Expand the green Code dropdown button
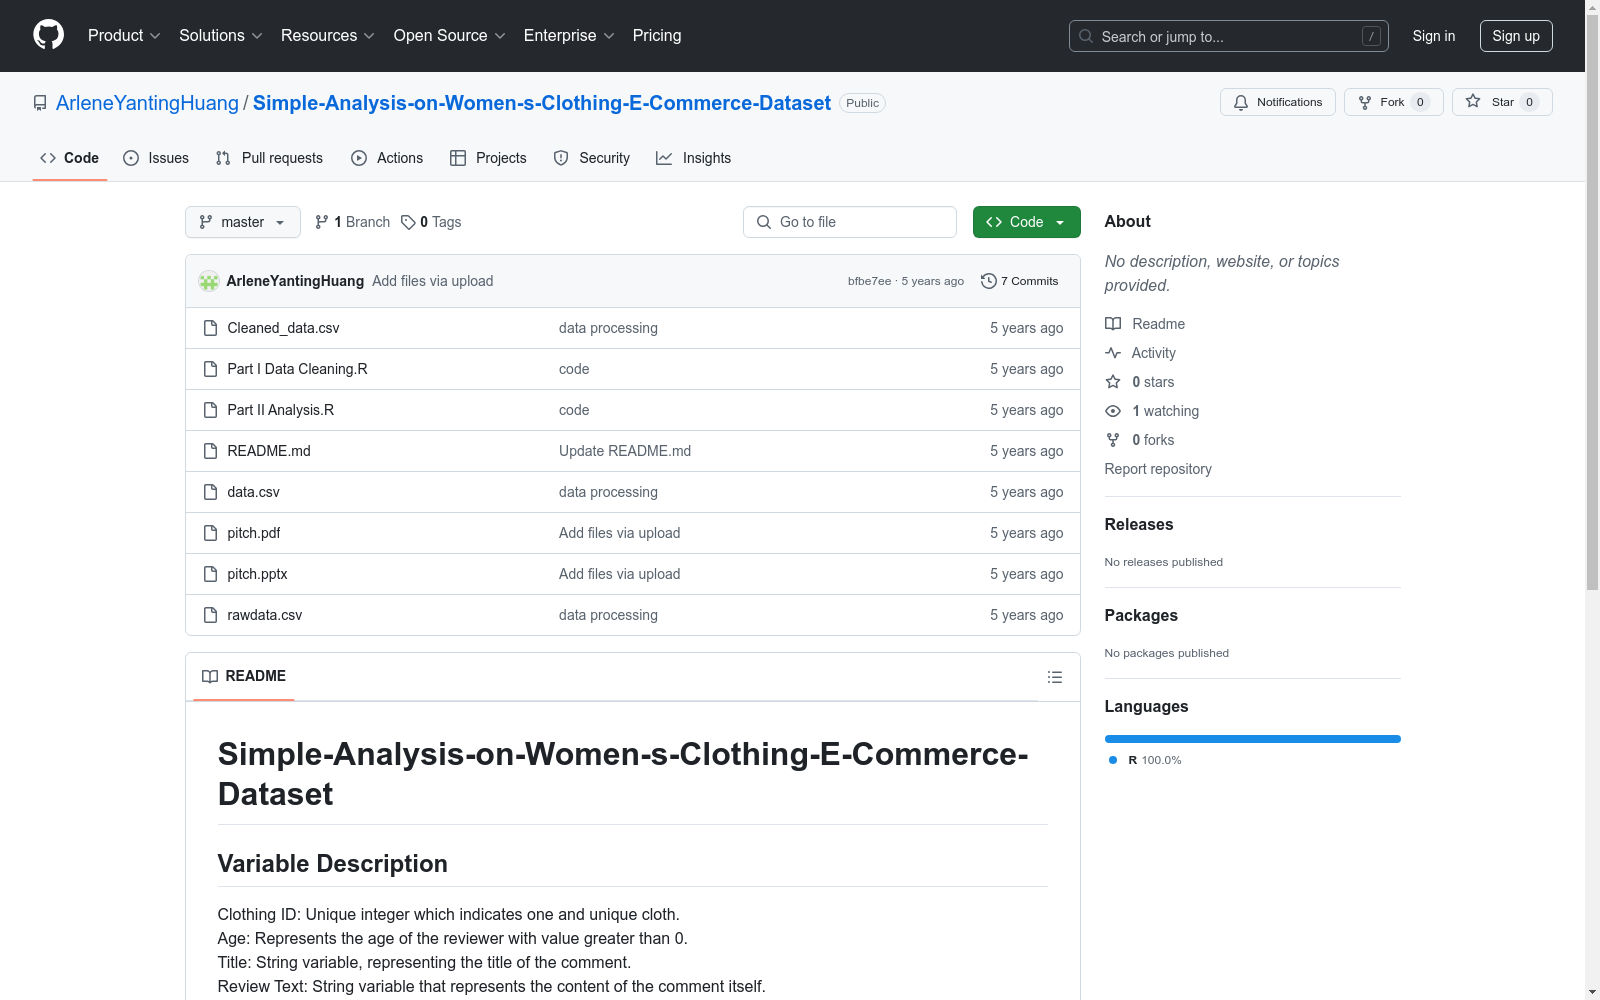The height and width of the screenshot is (1000, 1600). pos(1027,222)
